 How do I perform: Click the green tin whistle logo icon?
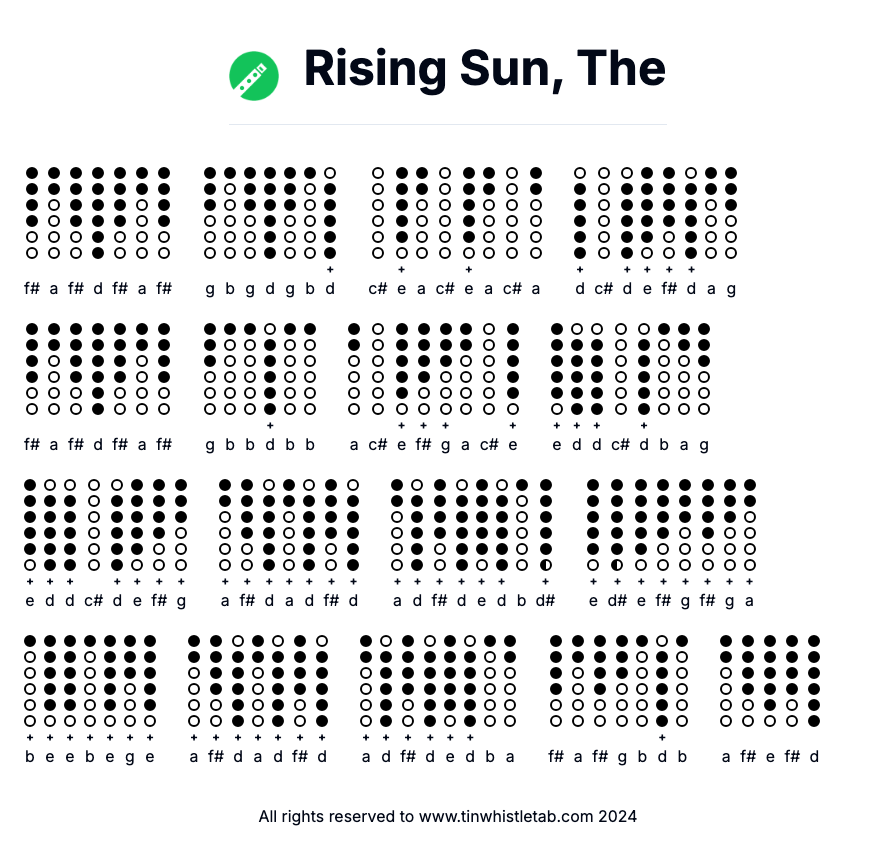pyautogui.click(x=254, y=76)
